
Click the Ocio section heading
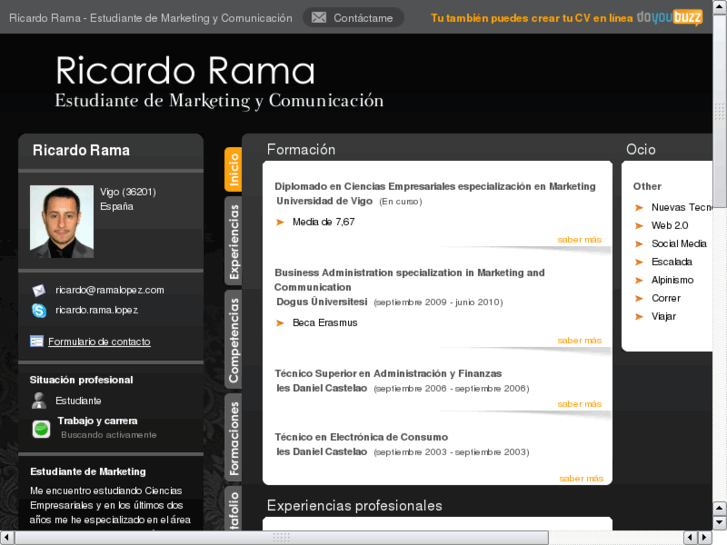[x=640, y=149]
